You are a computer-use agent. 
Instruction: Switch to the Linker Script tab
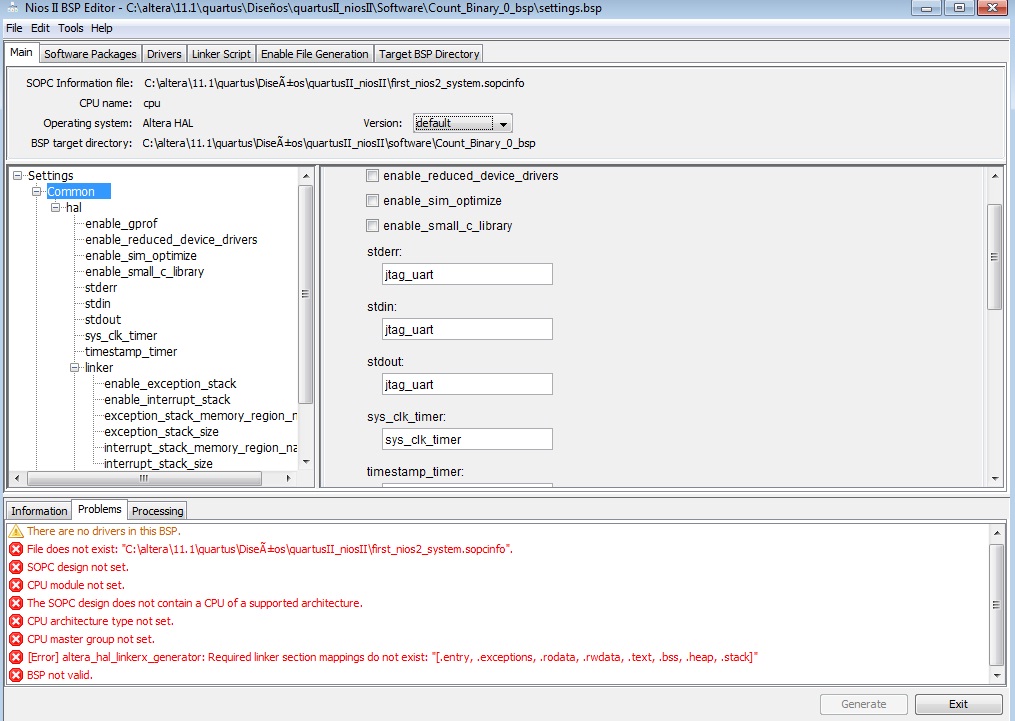pyautogui.click(x=222, y=54)
